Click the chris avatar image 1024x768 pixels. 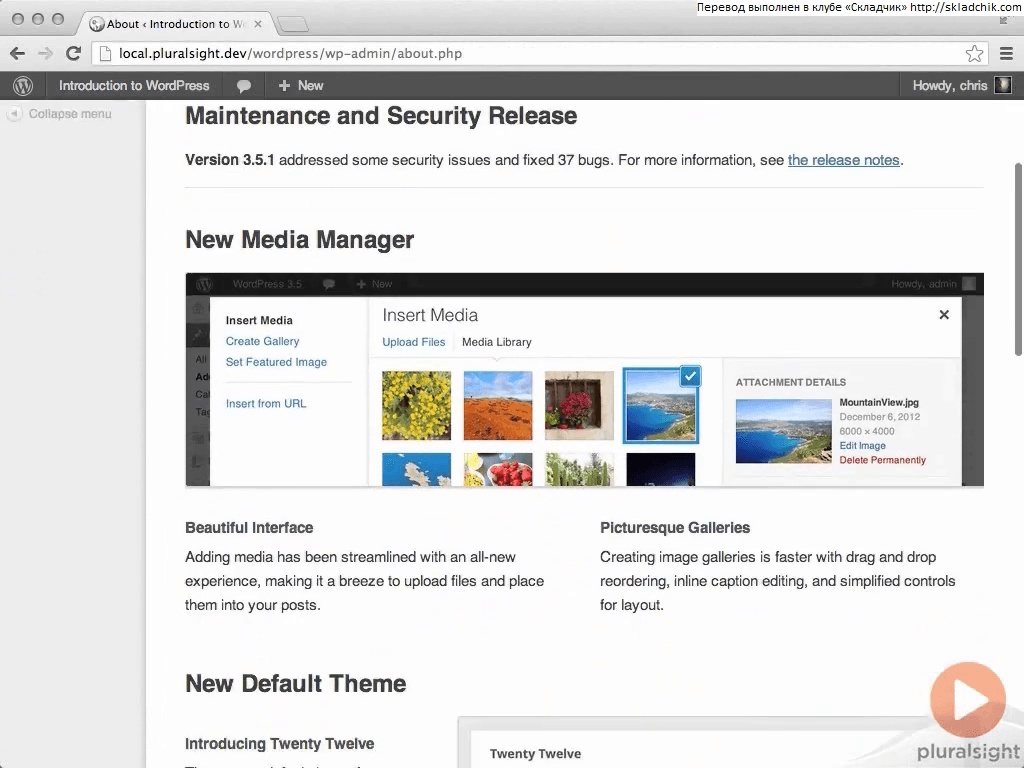click(x=1002, y=86)
